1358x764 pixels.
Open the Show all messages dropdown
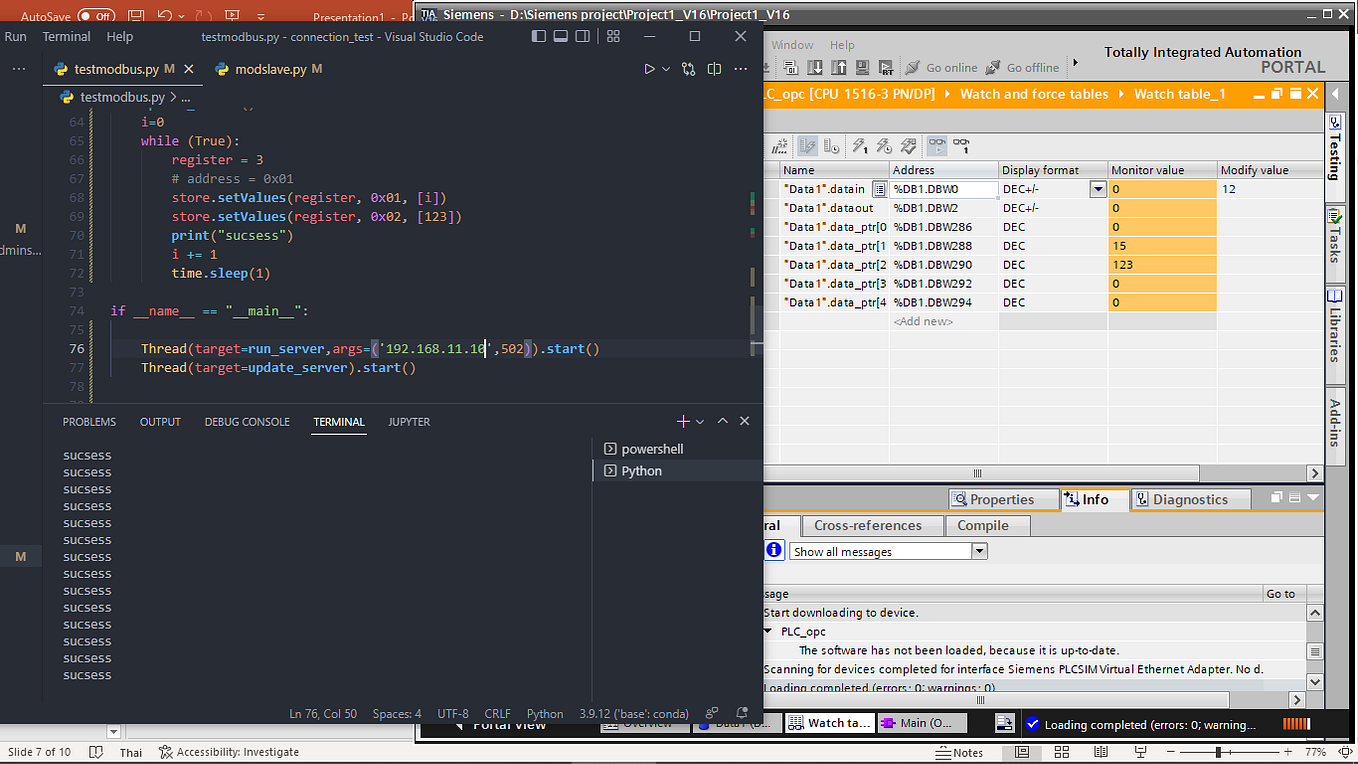click(x=980, y=551)
